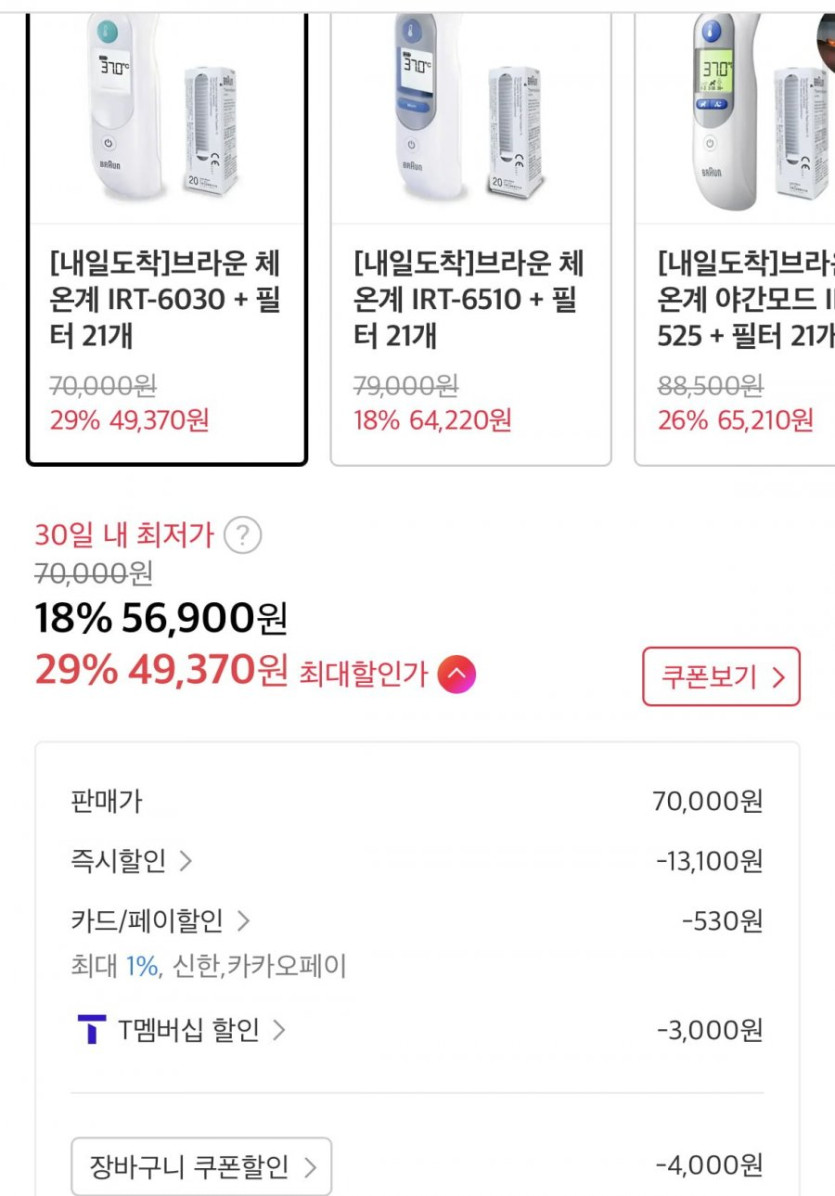Click the T membership logo icon
Viewport: 835px width, 1196px height.
[91, 1029]
